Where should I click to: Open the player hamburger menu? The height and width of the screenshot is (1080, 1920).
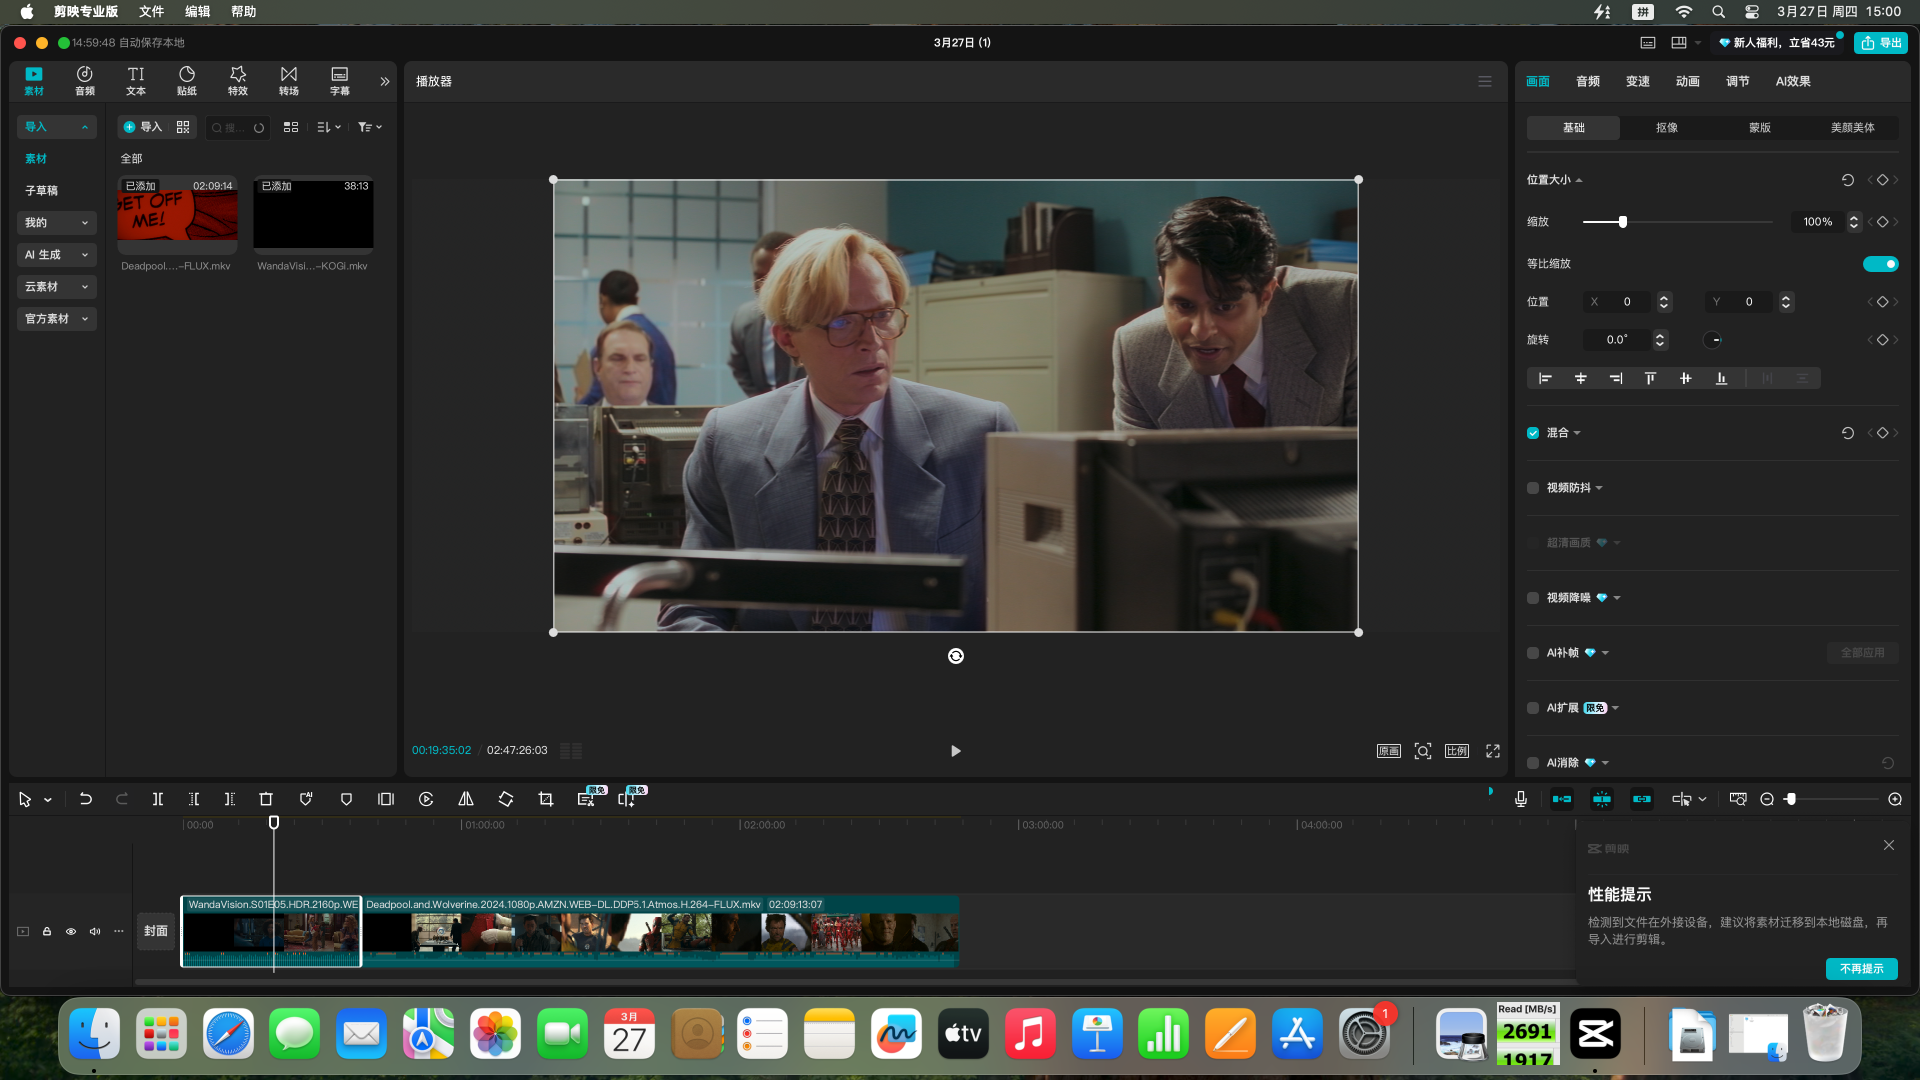(1485, 81)
